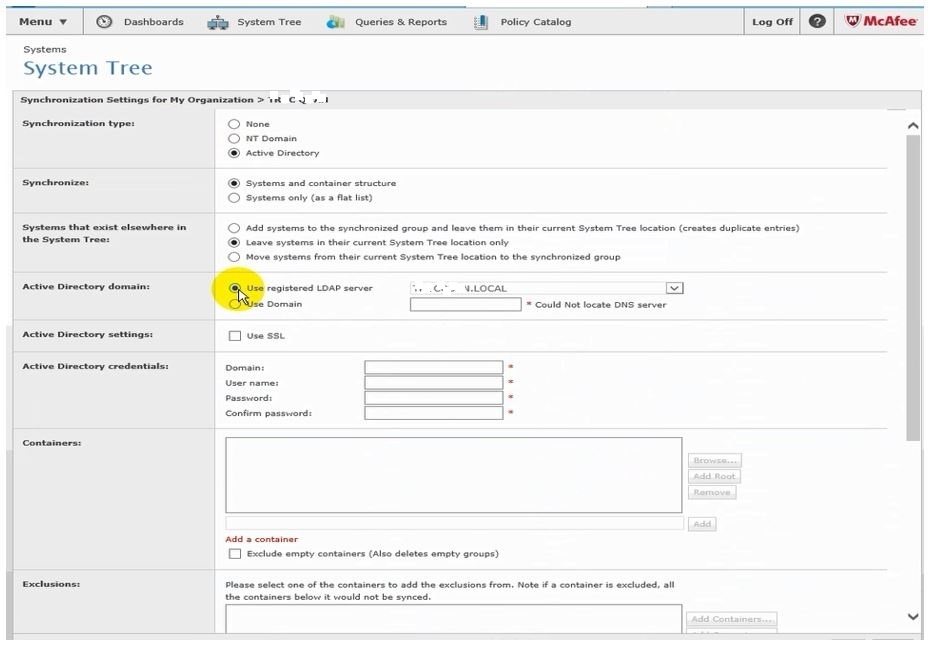The height and width of the screenshot is (648, 930).
Task: Click the Browse... button for containers
Action: tap(714, 461)
